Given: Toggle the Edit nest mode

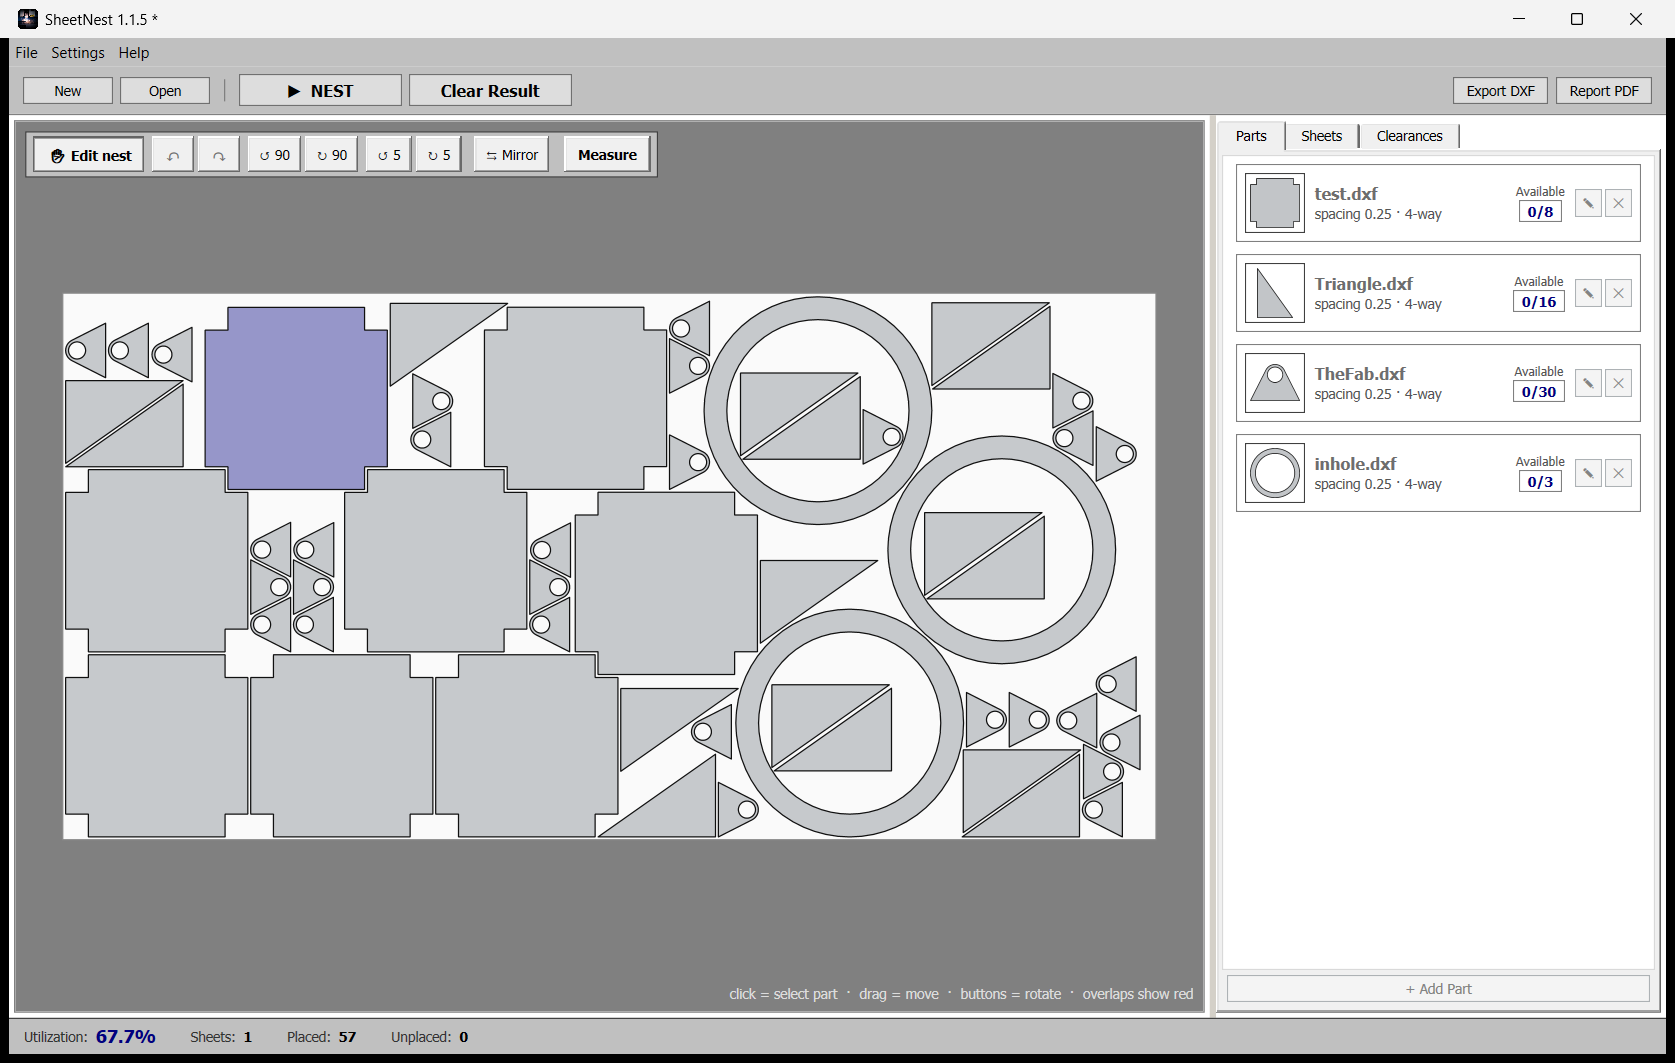Looking at the screenshot, I should [90, 155].
